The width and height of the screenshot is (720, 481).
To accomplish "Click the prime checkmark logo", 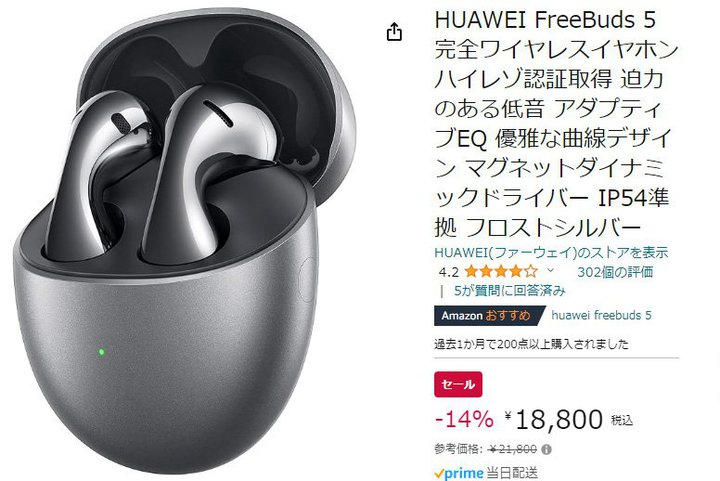I will 459,473.
